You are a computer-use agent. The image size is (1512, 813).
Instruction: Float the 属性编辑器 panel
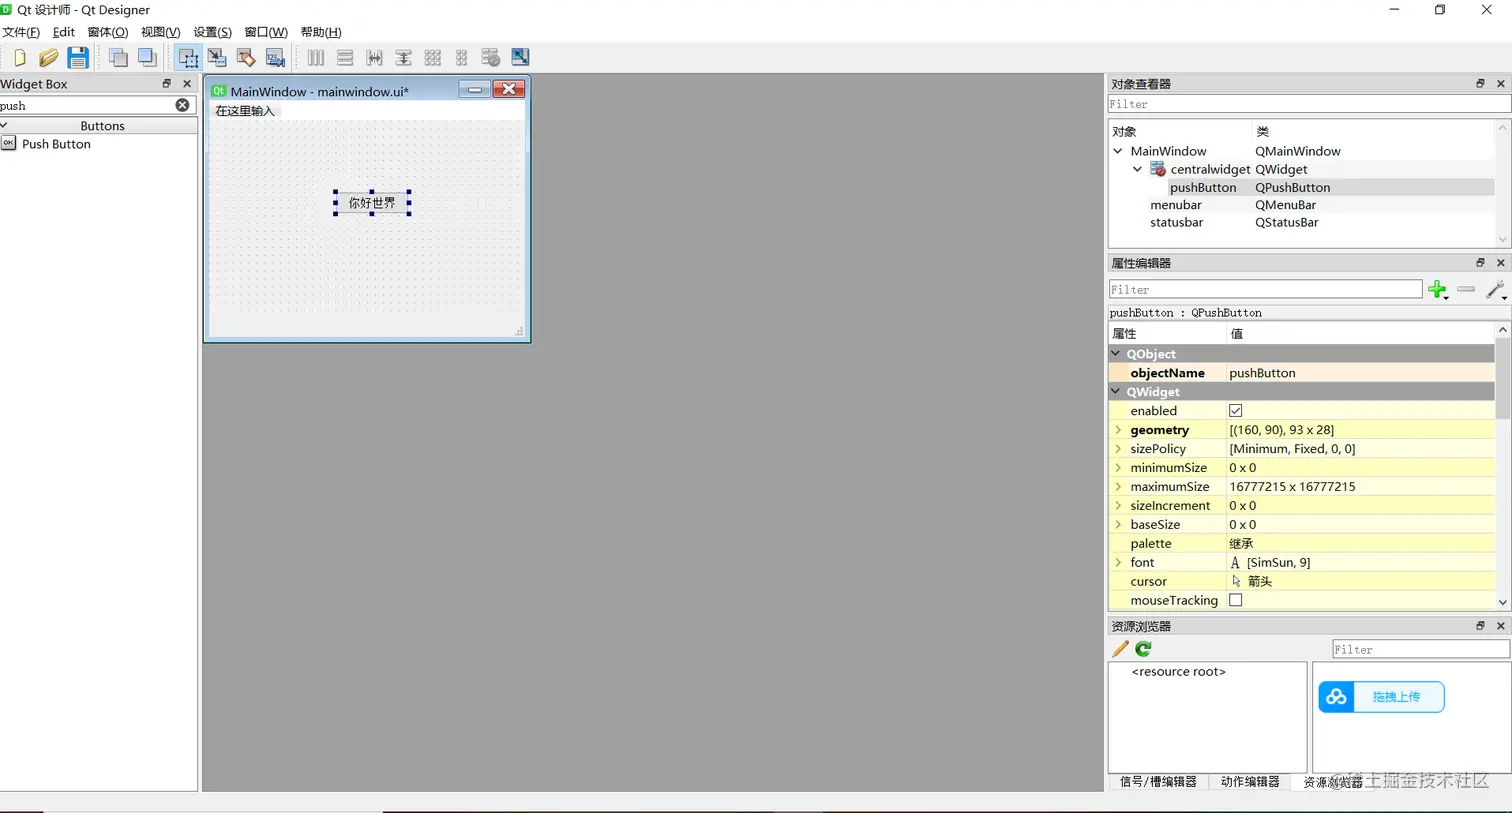tap(1480, 263)
